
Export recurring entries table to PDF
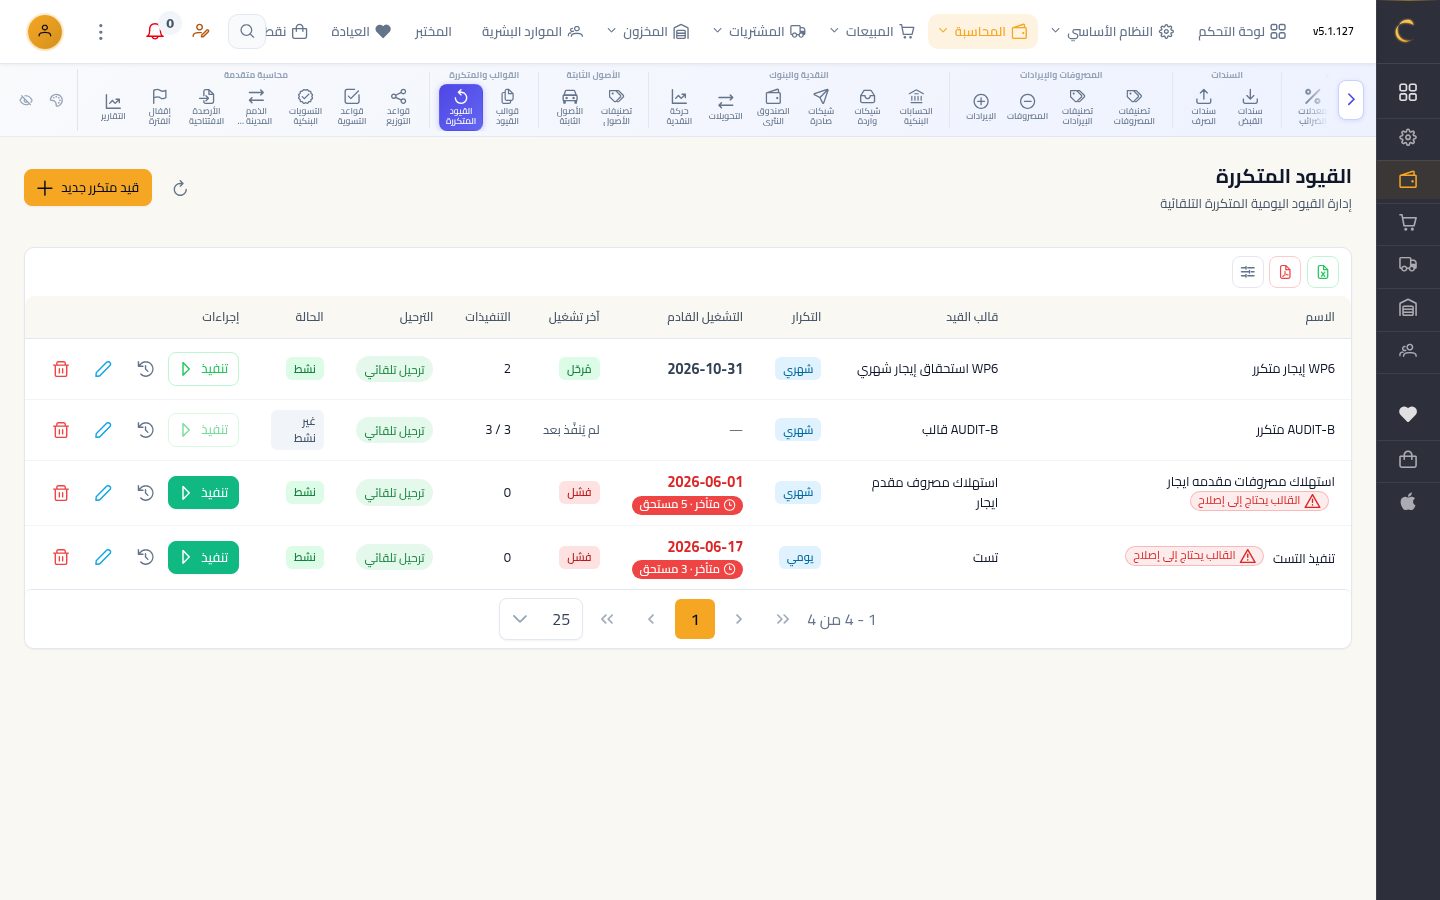pyautogui.click(x=1285, y=272)
